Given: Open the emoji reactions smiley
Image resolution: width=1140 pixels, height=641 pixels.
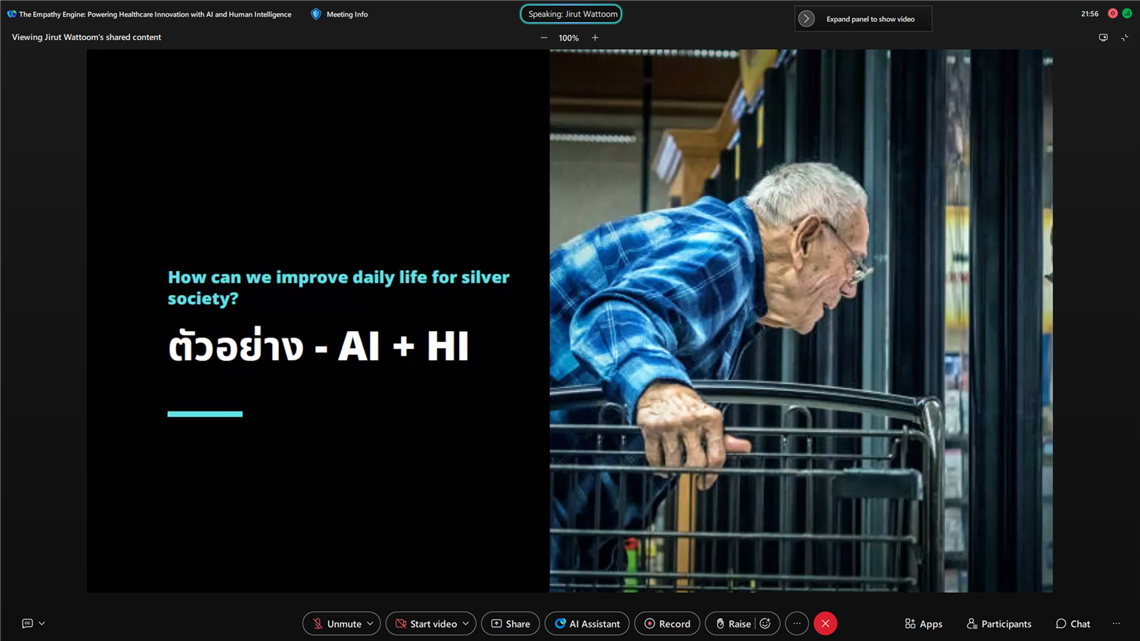Looking at the screenshot, I should click(x=766, y=624).
